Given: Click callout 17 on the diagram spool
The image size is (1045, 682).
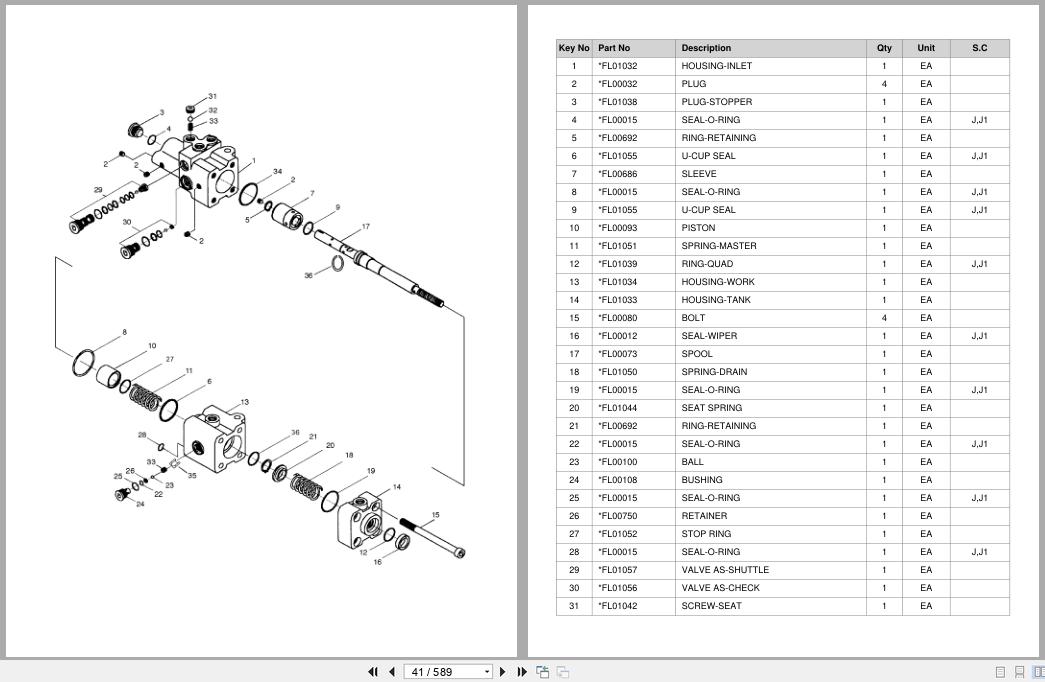Looking at the screenshot, I should [x=365, y=227].
